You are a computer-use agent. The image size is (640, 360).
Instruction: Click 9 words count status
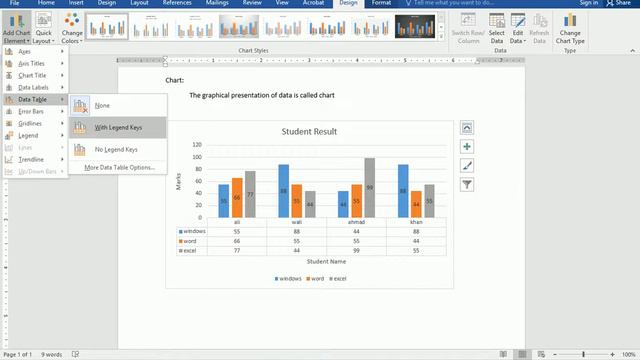pos(51,354)
